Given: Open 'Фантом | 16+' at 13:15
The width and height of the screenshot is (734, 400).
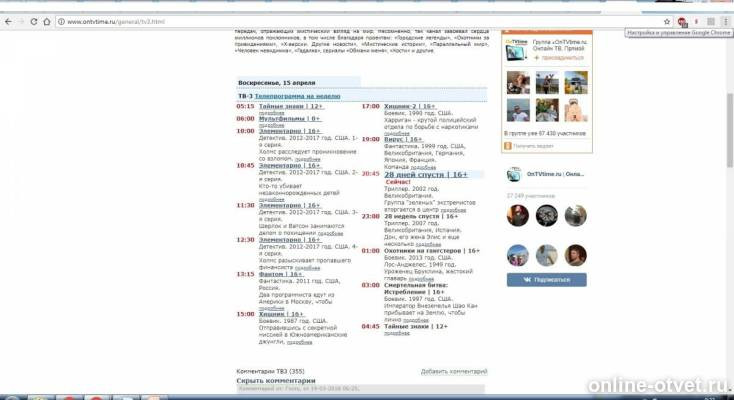Looking at the screenshot, I should pos(280,274).
